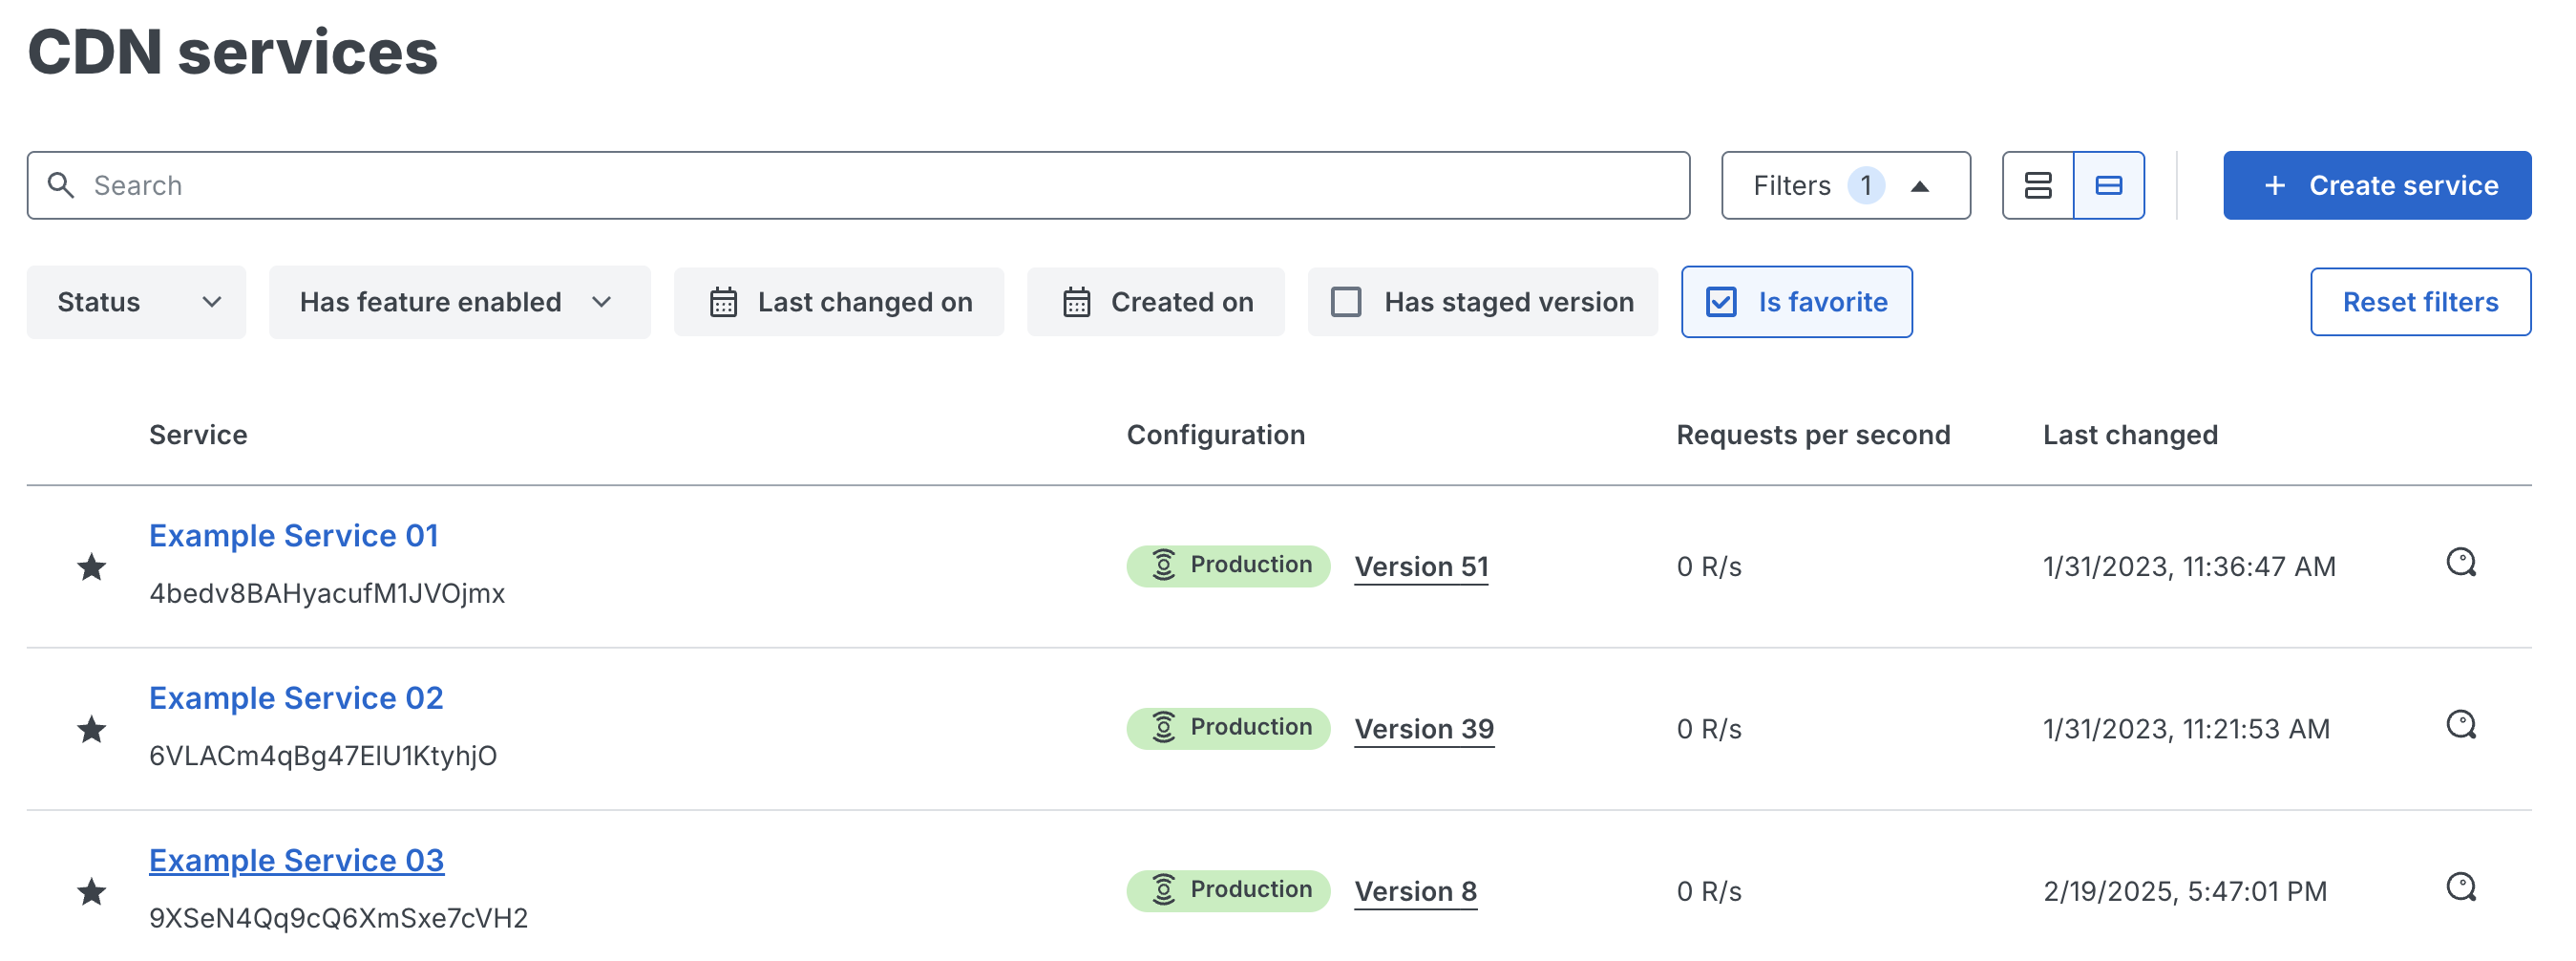Open the detail magnifier for Example Service 01 row
The image size is (2576, 961).
(2462, 563)
